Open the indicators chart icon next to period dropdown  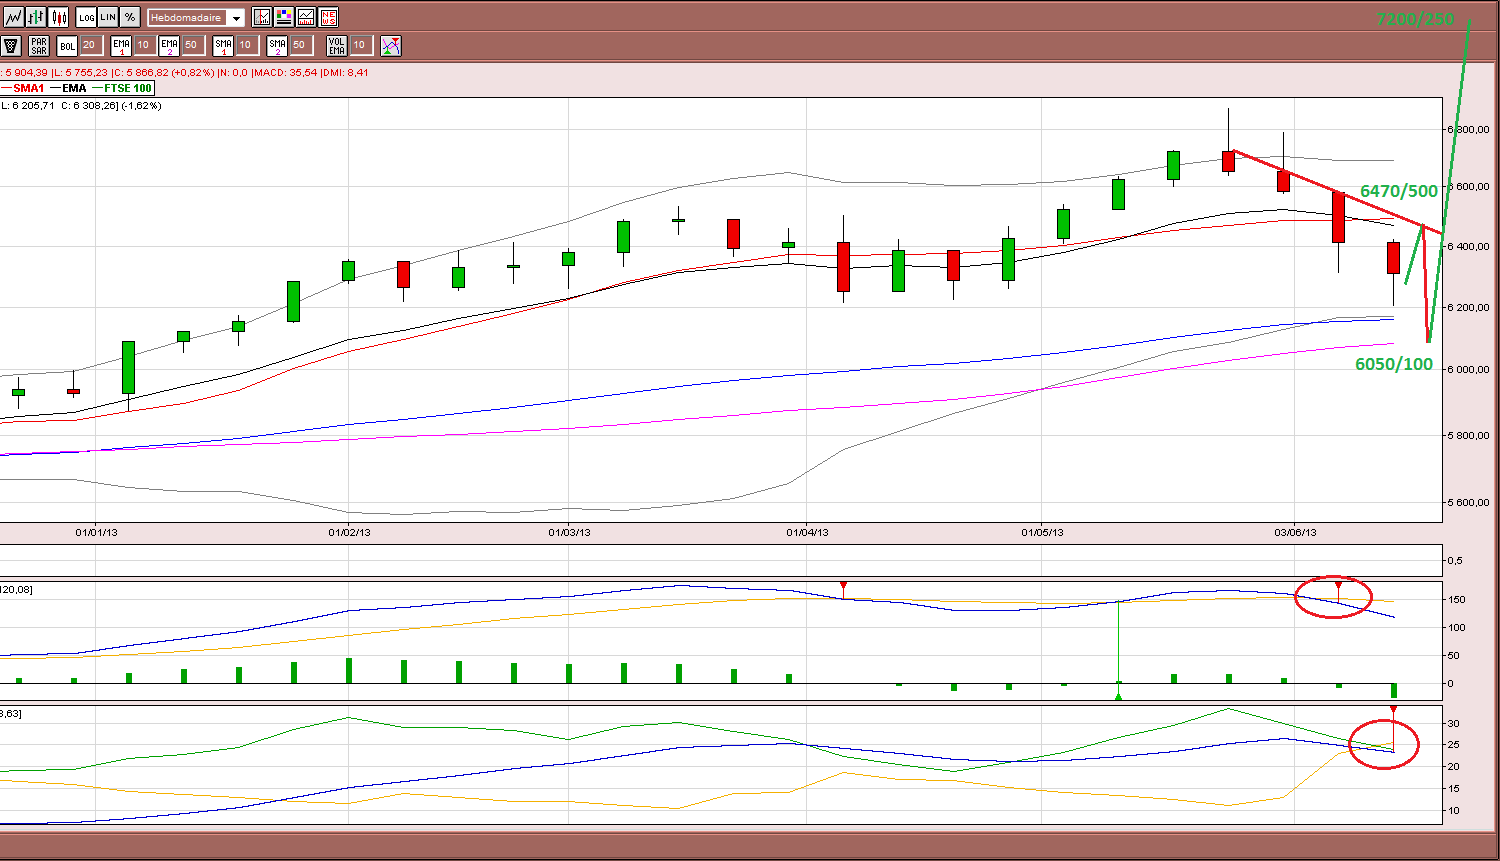262,17
